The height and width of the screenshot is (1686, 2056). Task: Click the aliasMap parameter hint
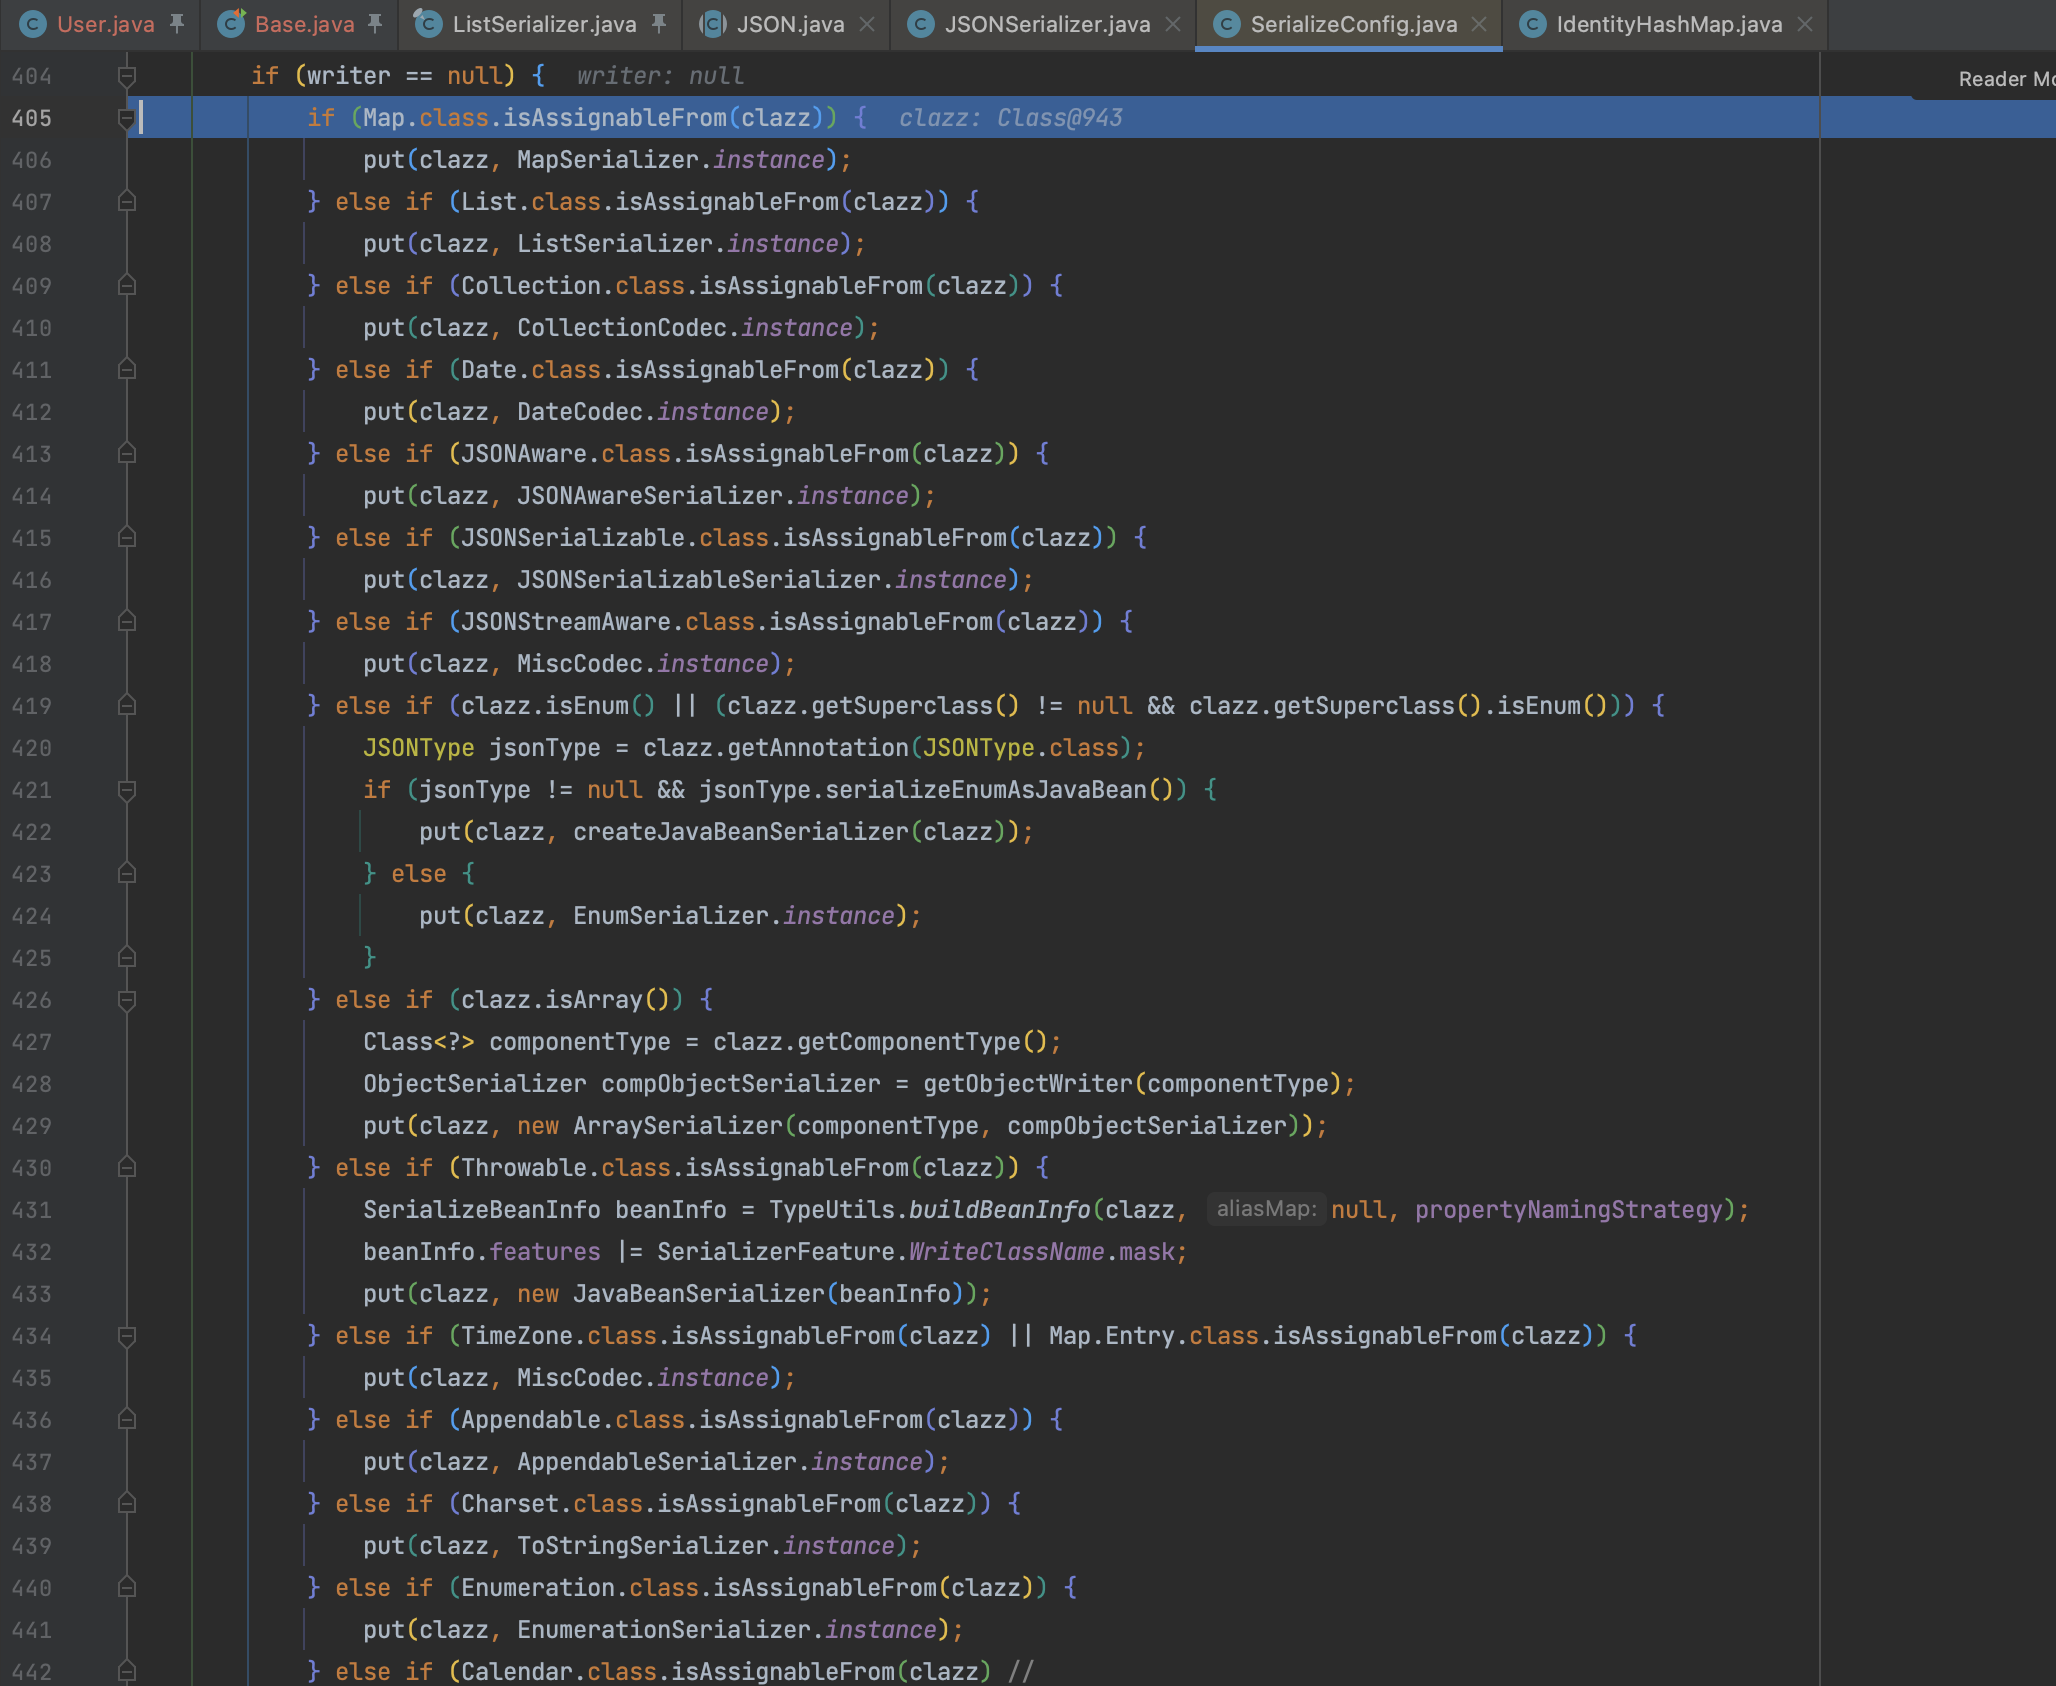click(1266, 1209)
